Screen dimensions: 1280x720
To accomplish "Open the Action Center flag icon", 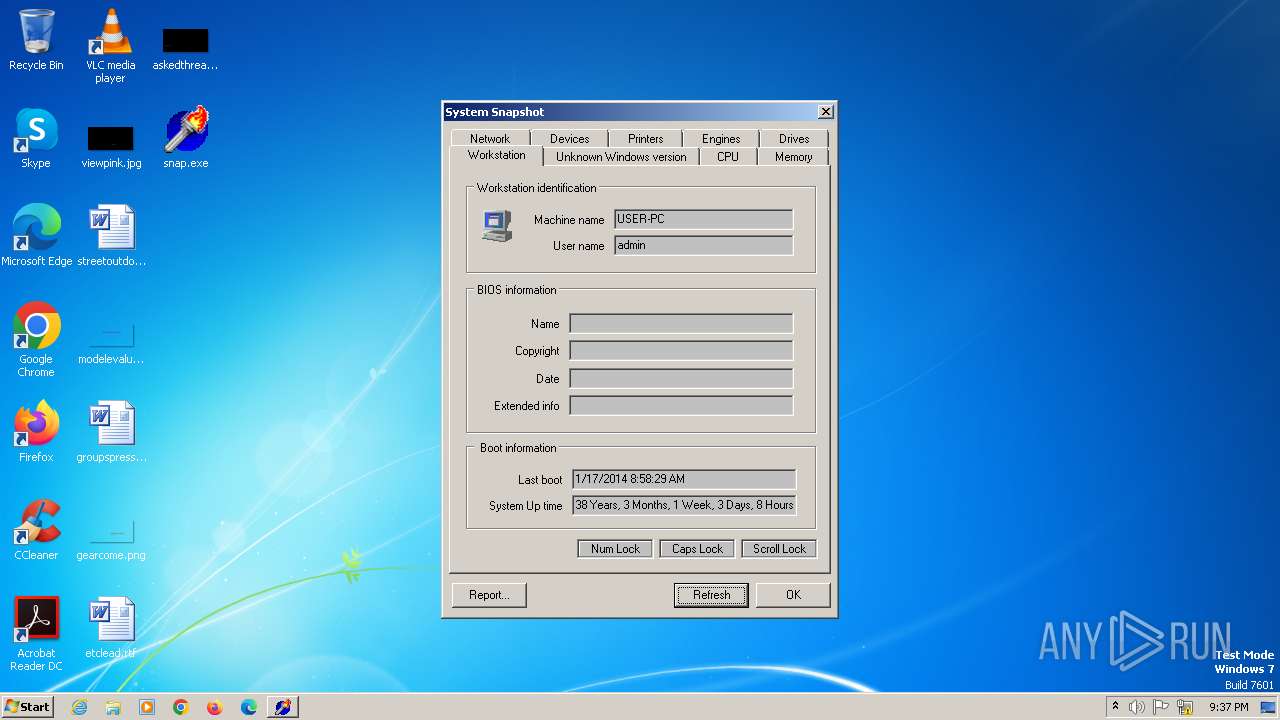I will click(1161, 707).
